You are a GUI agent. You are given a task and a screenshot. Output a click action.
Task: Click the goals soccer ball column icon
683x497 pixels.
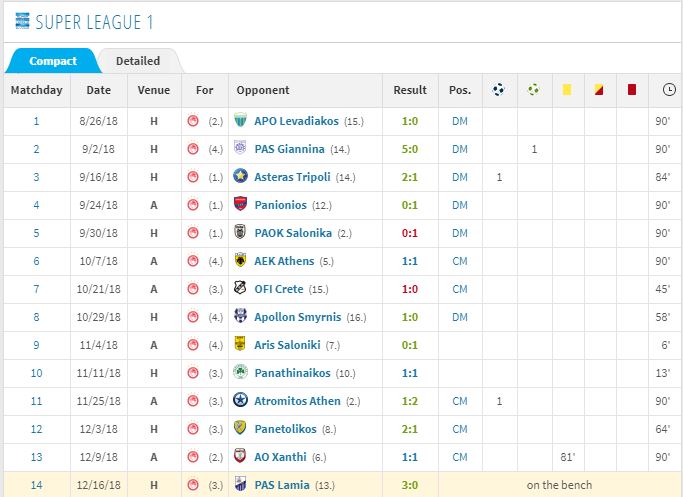(x=499, y=90)
